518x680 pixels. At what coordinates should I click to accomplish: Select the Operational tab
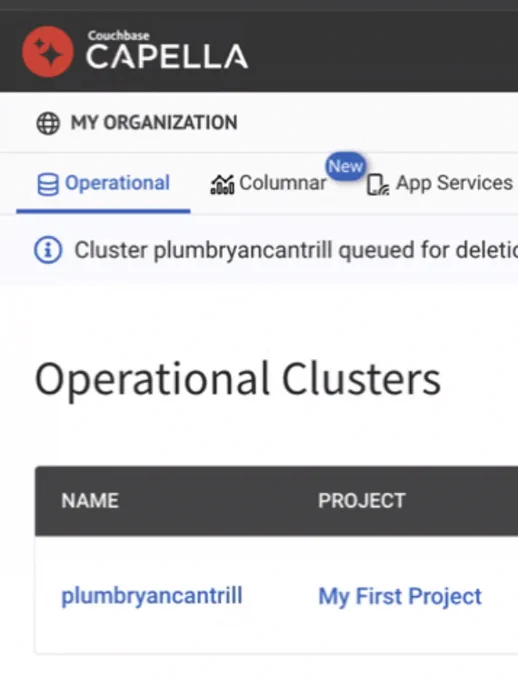coord(103,183)
